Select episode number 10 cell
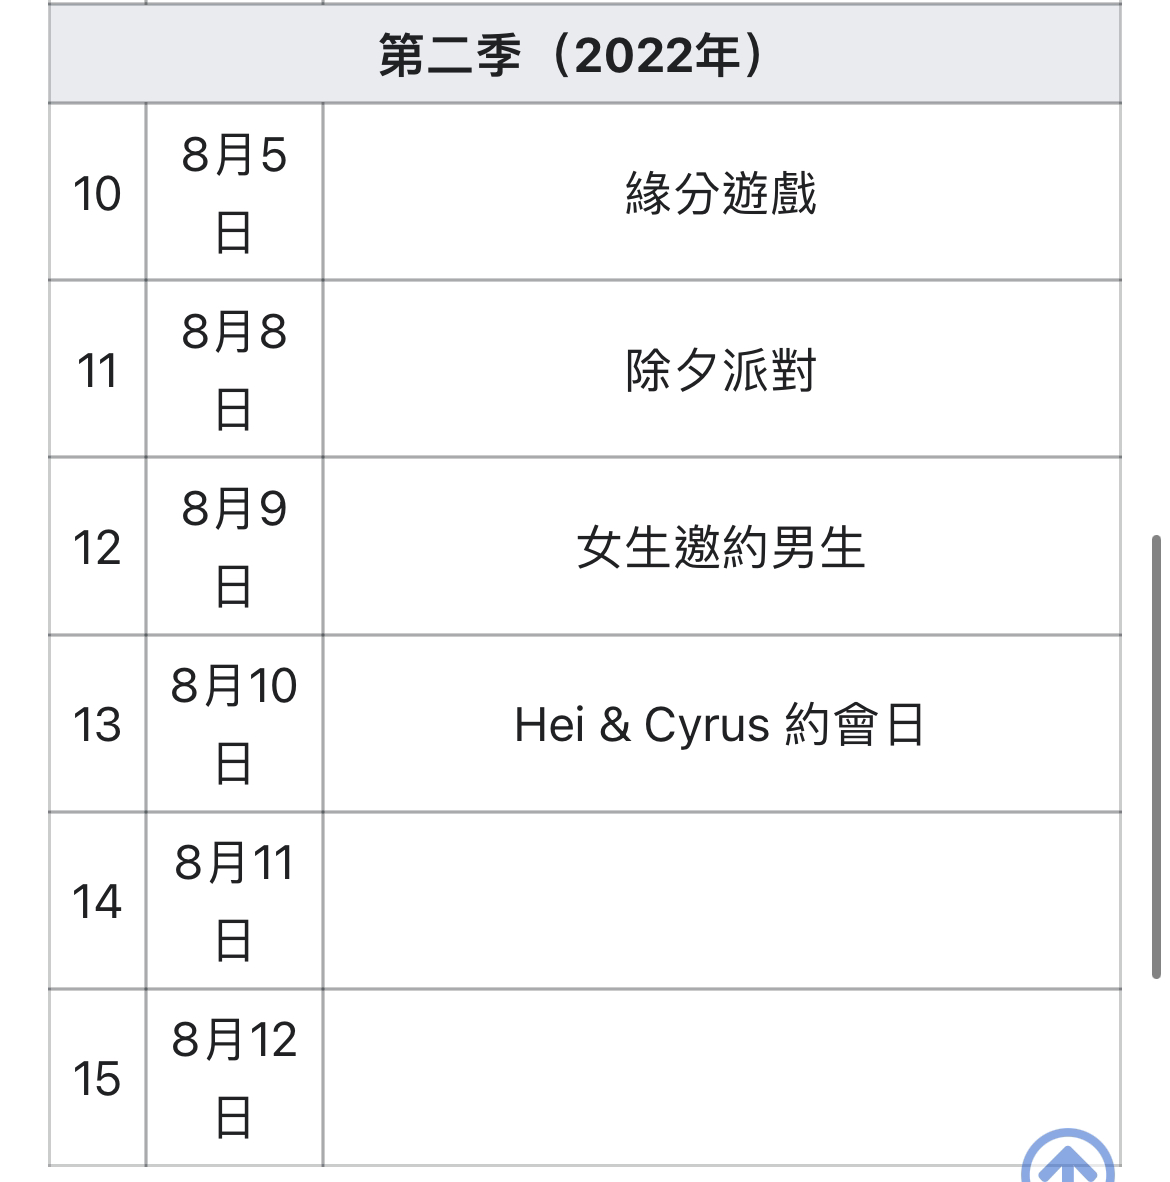Screen dimensions: 1170x1182 97,192
